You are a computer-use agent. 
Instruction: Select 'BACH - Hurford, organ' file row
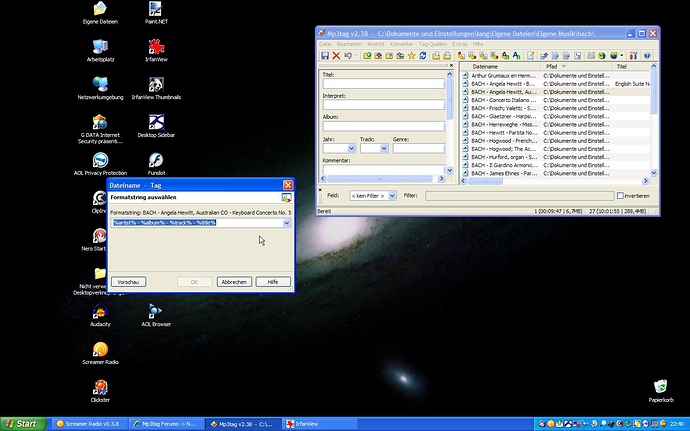[x=557, y=157]
